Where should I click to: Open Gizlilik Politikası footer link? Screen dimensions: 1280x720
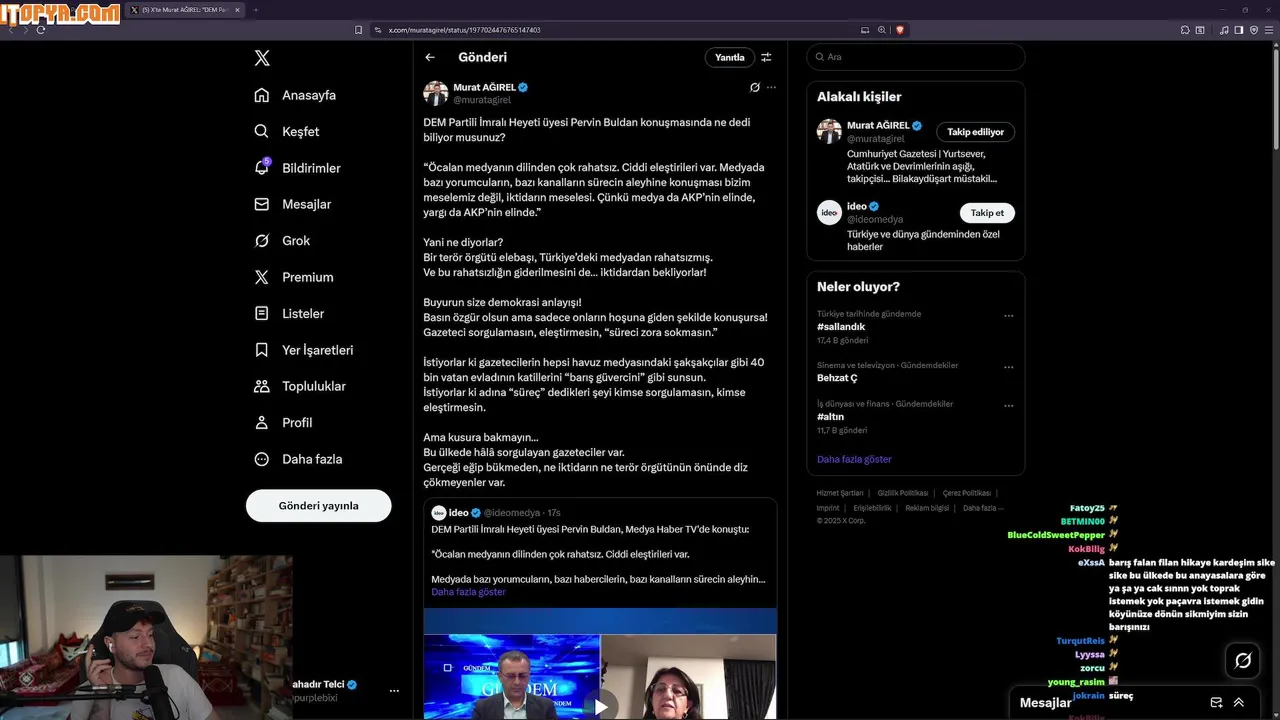click(903, 493)
